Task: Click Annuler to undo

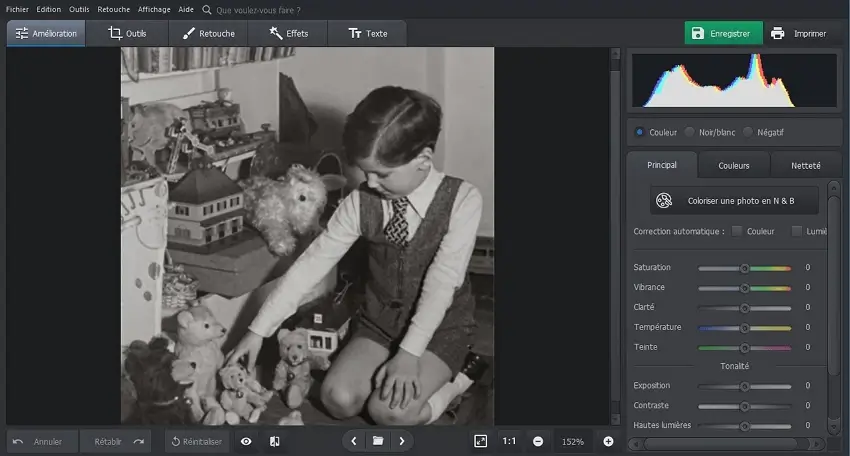Action: pyautogui.click(x=43, y=441)
